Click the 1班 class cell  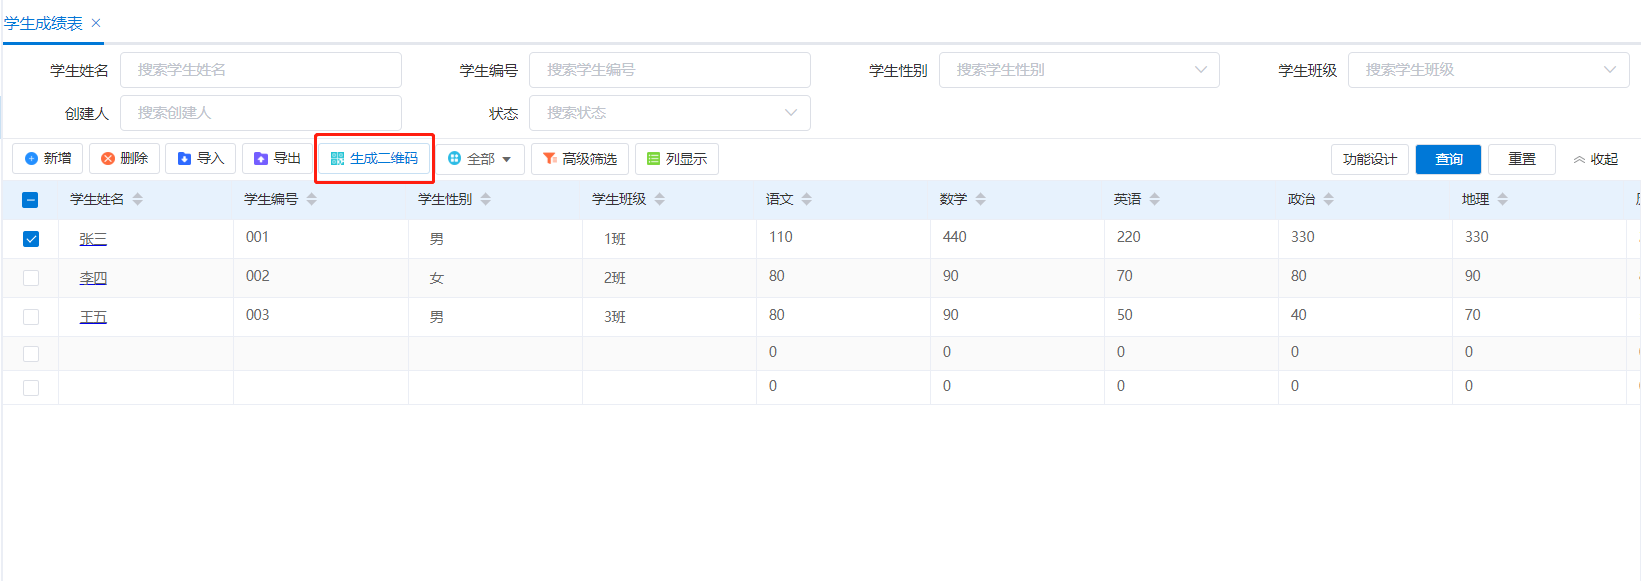coord(615,239)
